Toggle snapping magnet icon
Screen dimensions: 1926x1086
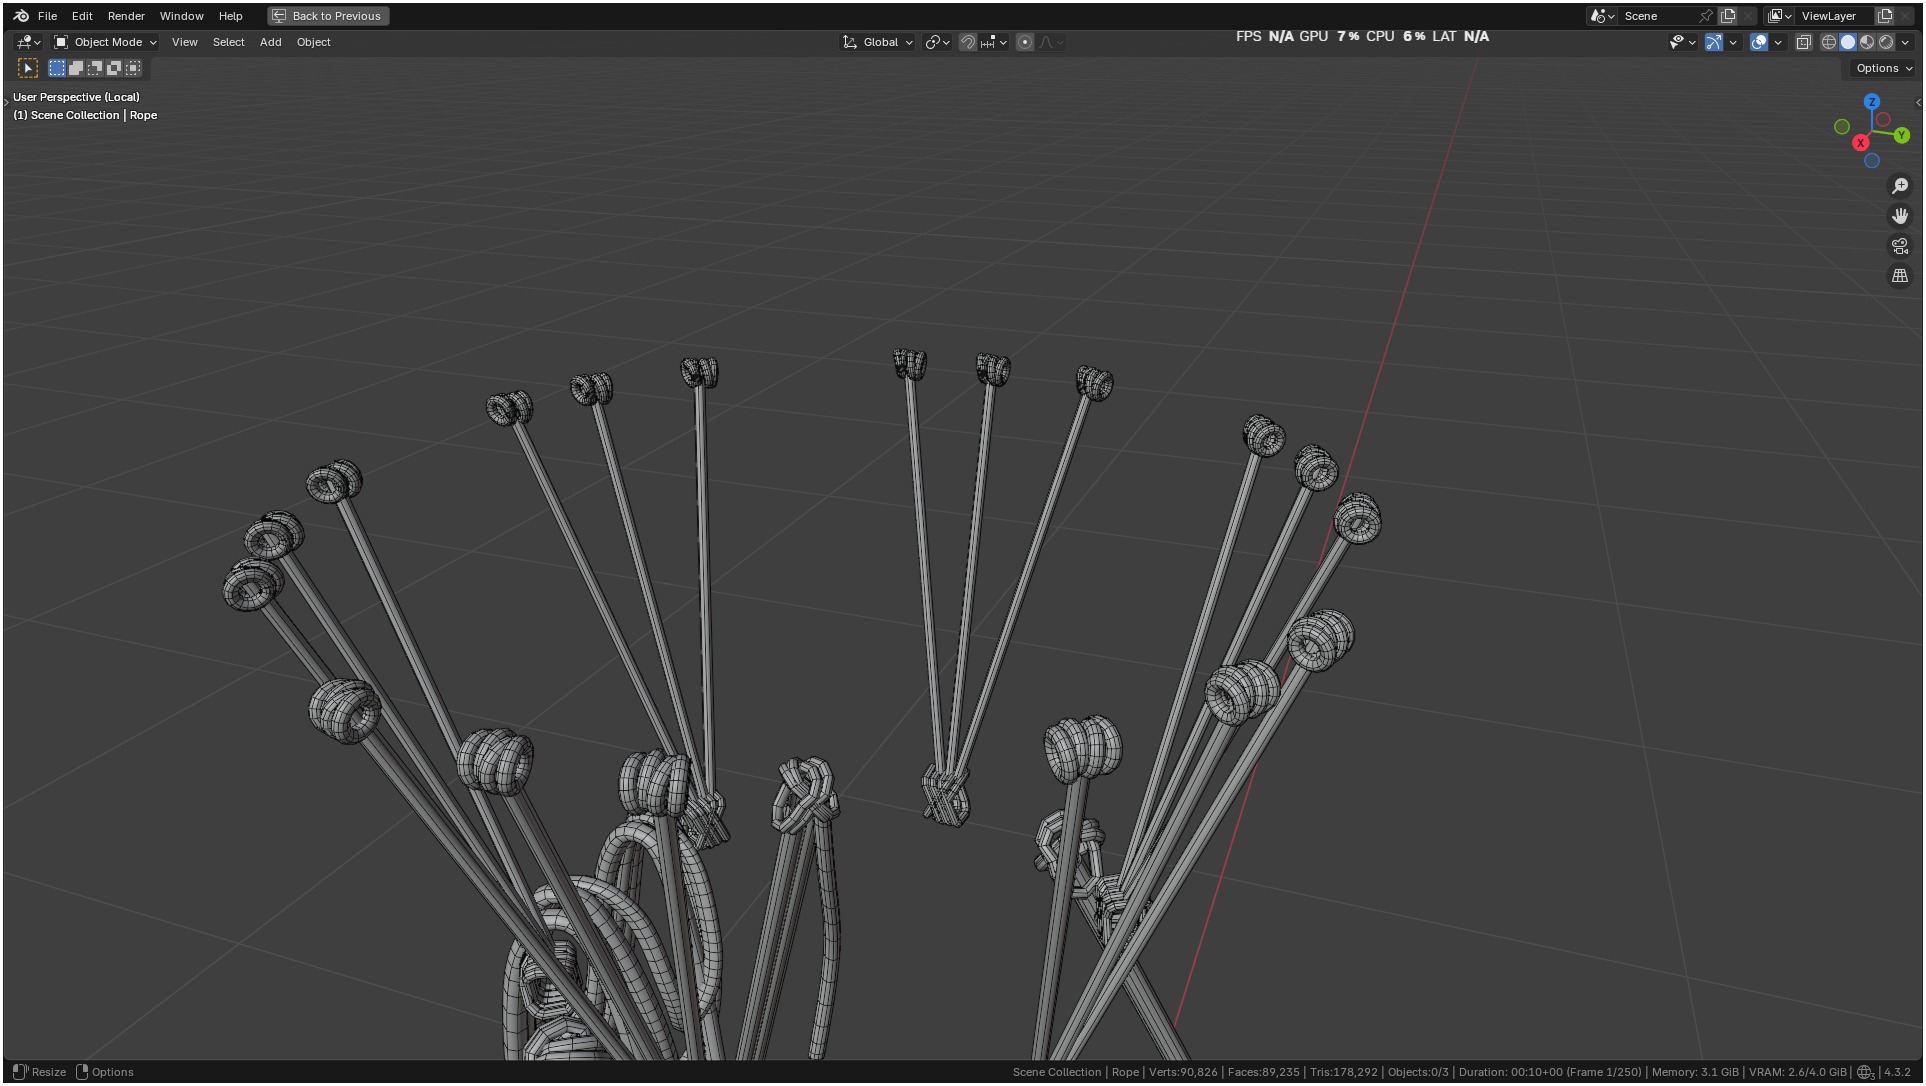coord(967,42)
